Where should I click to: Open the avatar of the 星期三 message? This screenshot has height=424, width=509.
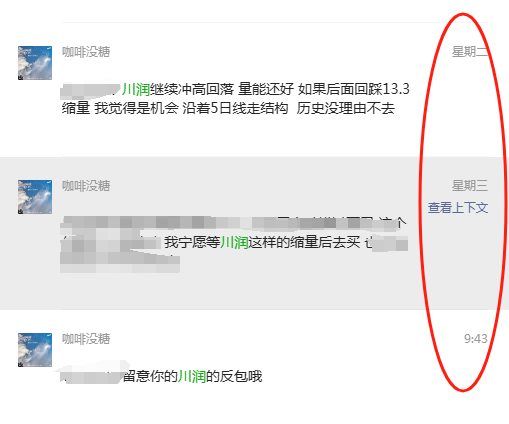point(35,197)
